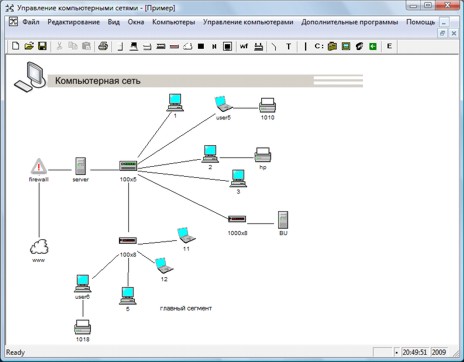Select computer node labeled 1
The image size is (464, 362).
(x=175, y=102)
